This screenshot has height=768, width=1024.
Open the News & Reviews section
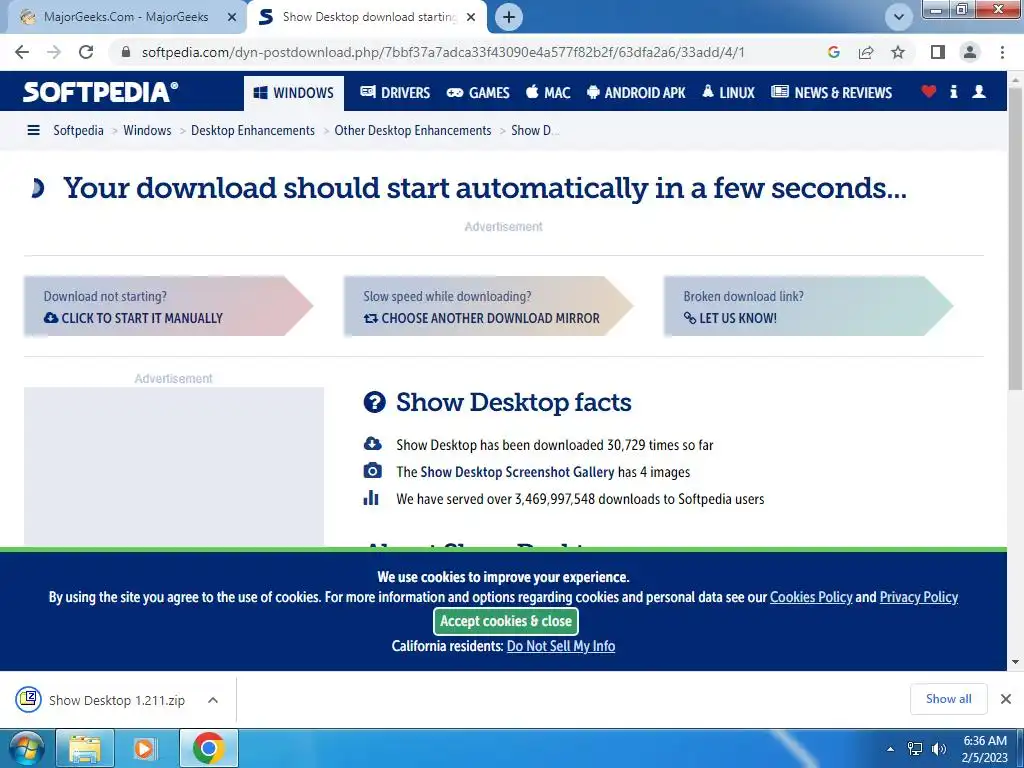[831, 93]
